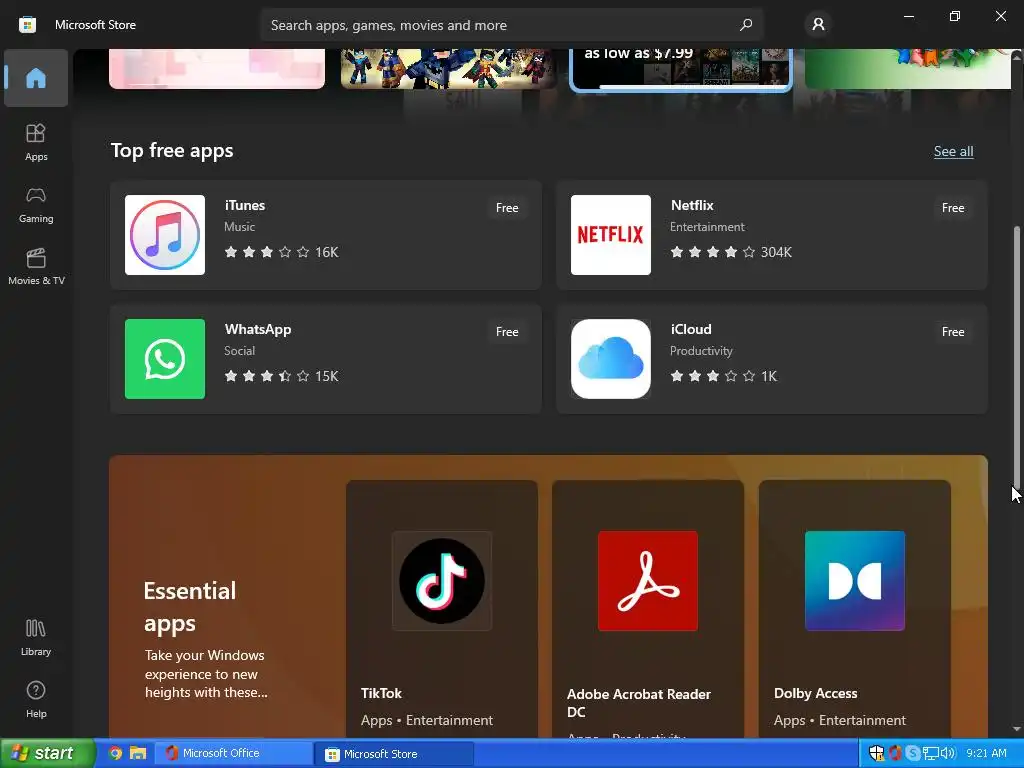Open the Adobe Acrobat Reader icon

[648, 581]
